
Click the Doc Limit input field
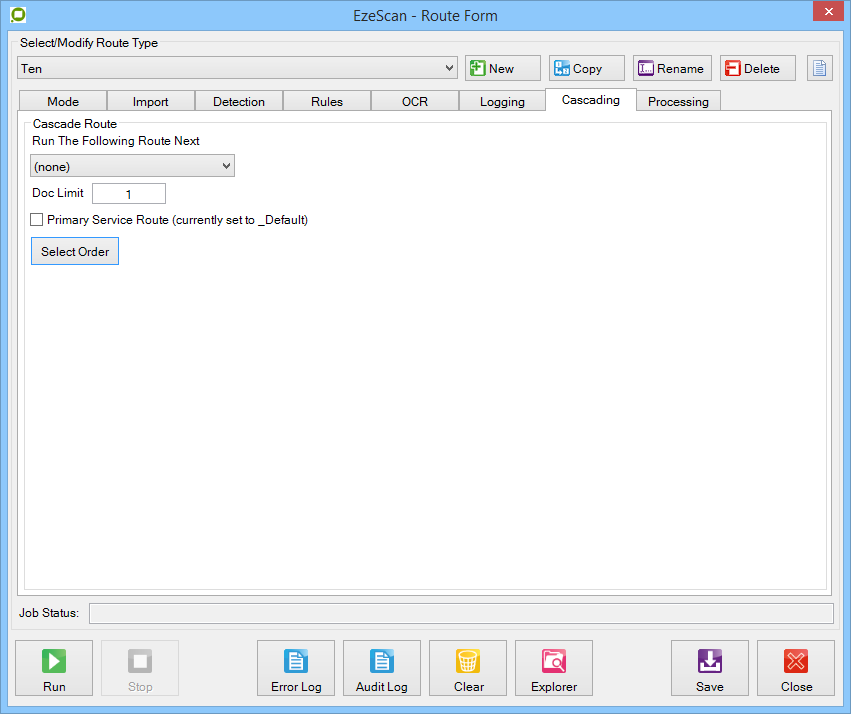click(128, 194)
